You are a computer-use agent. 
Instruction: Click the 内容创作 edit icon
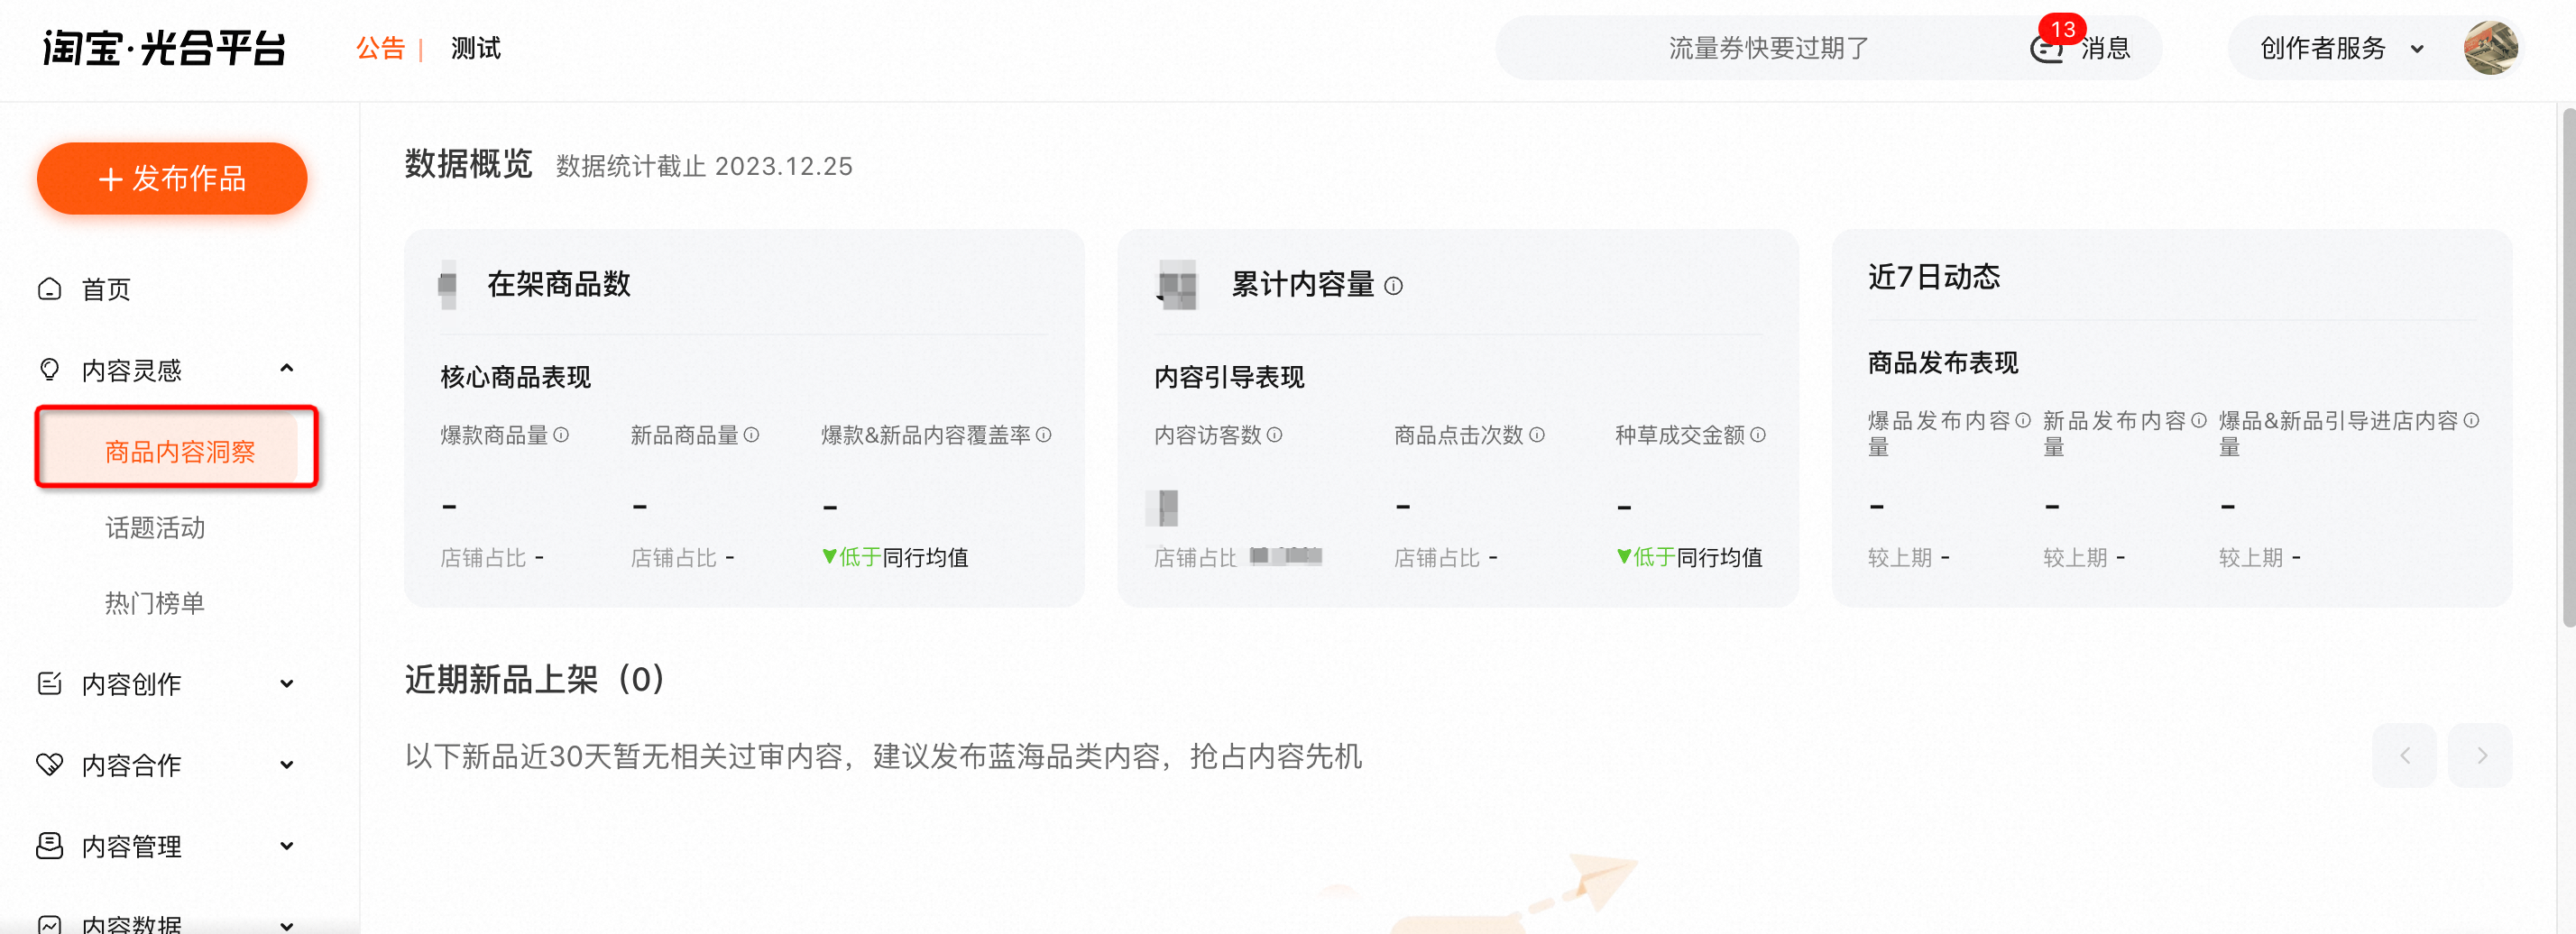coord(49,684)
